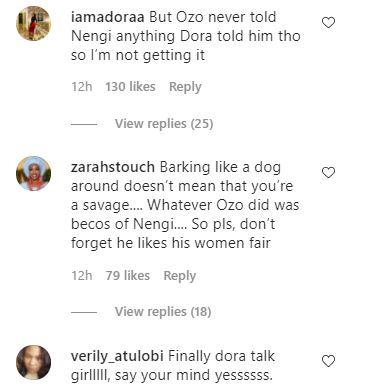Open the zarahstouch username link
The image size is (365, 391).
113,167
